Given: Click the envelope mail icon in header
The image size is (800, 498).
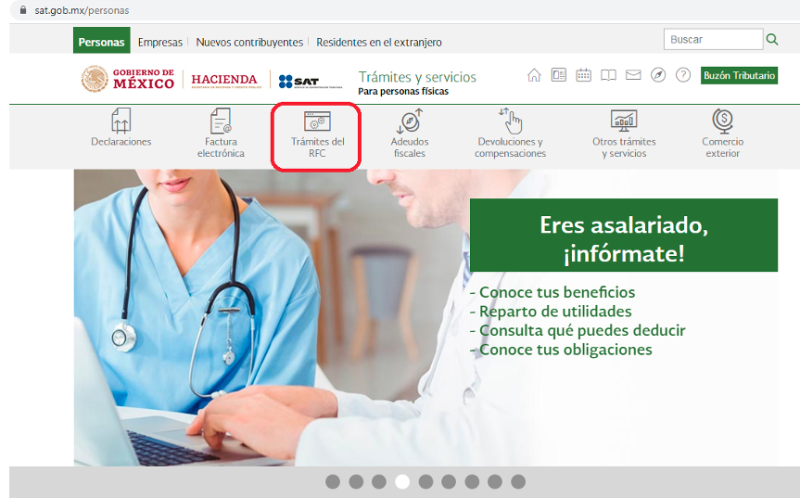Looking at the screenshot, I should (633, 76).
